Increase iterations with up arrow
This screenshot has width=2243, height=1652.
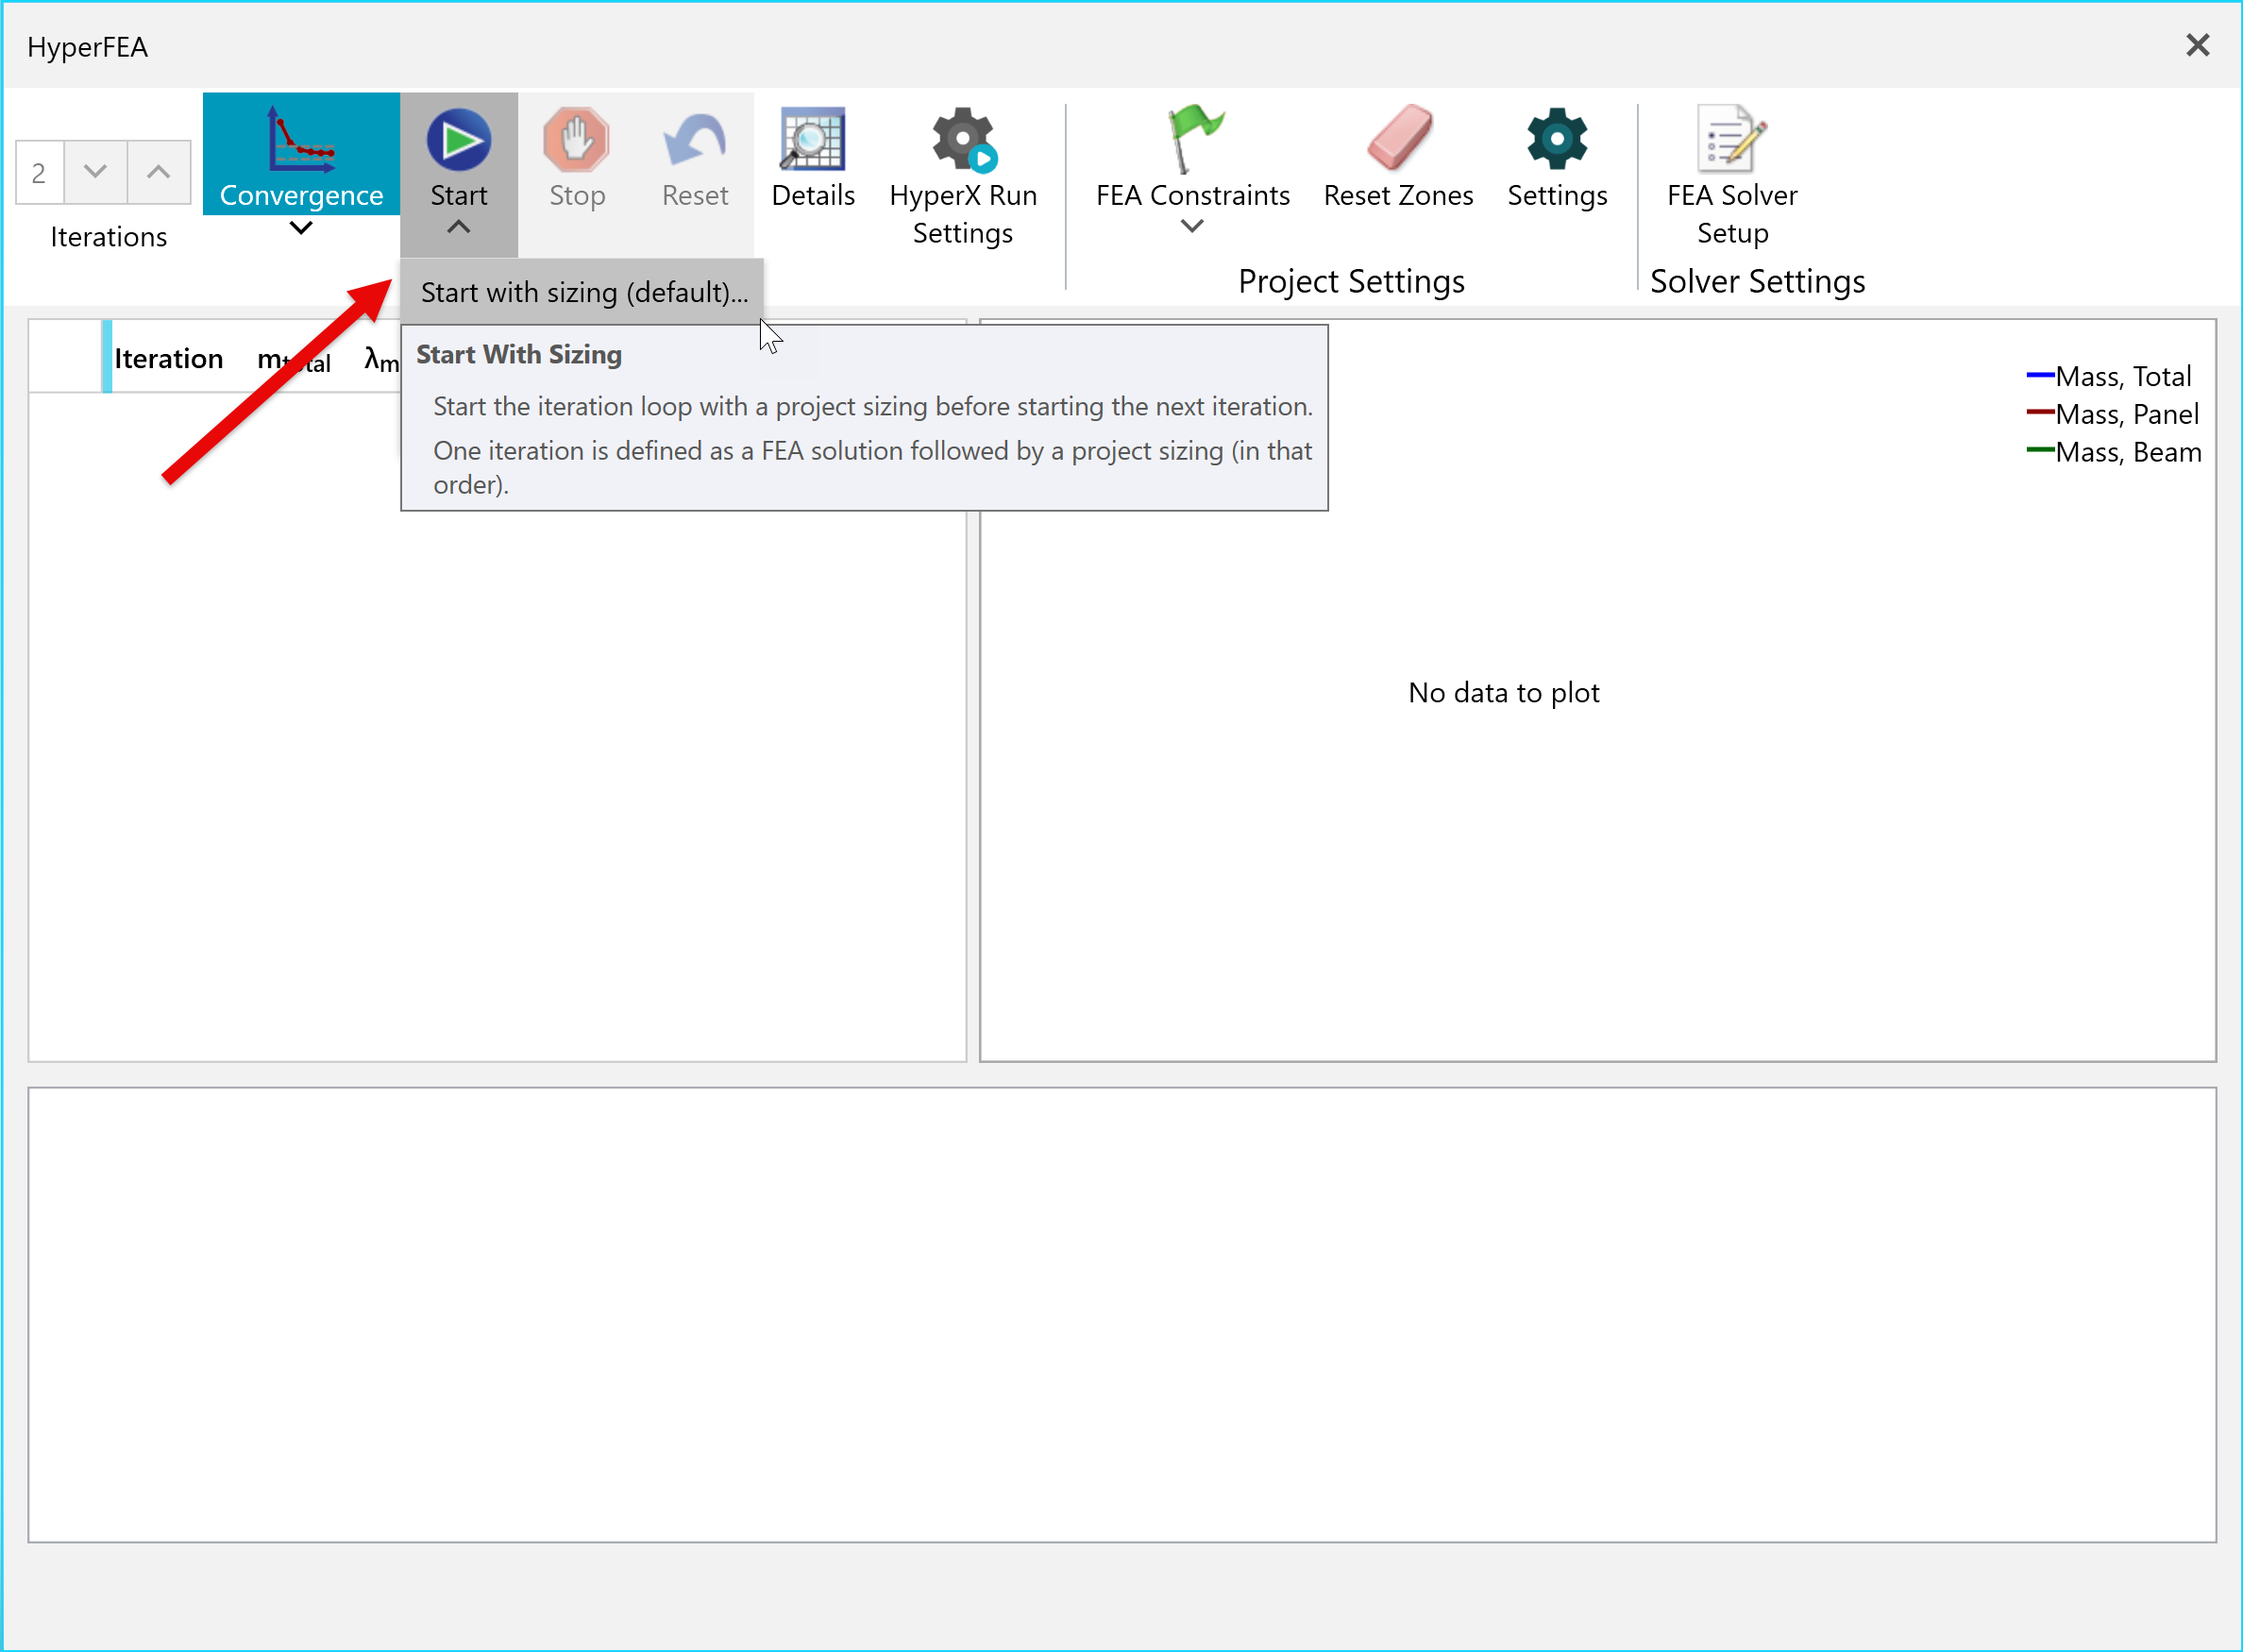click(x=159, y=172)
